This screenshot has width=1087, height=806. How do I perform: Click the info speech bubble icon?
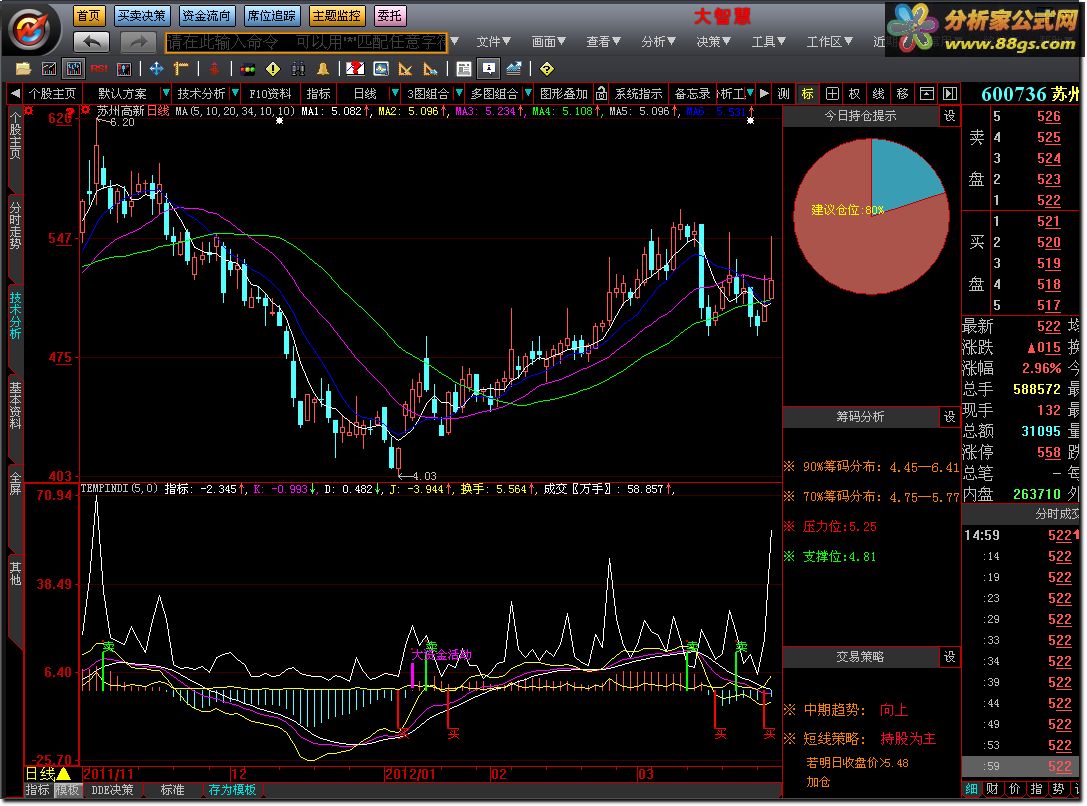pyautogui.click(x=489, y=69)
